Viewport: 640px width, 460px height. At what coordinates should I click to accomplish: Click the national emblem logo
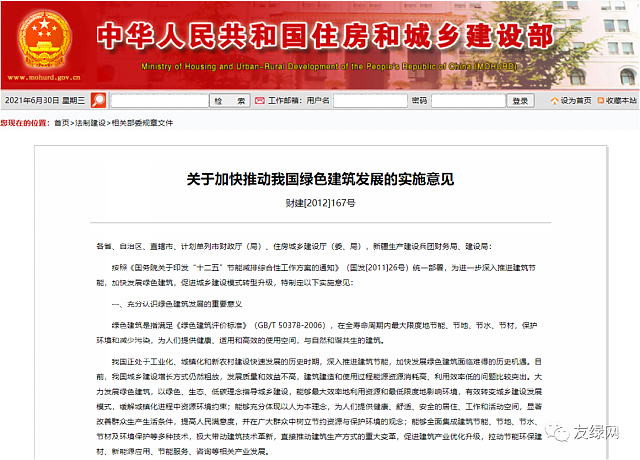pyautogui.click(x=44, y=40)
